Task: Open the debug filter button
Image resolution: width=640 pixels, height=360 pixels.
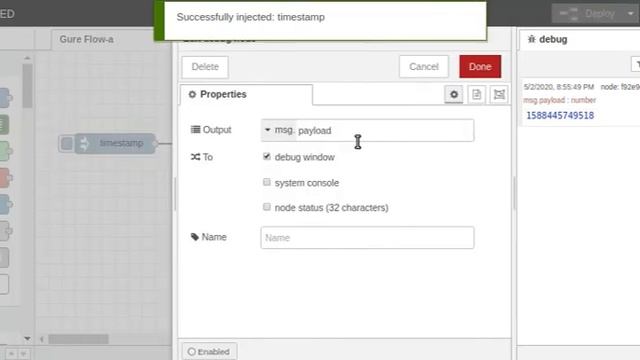Action: 636,64
